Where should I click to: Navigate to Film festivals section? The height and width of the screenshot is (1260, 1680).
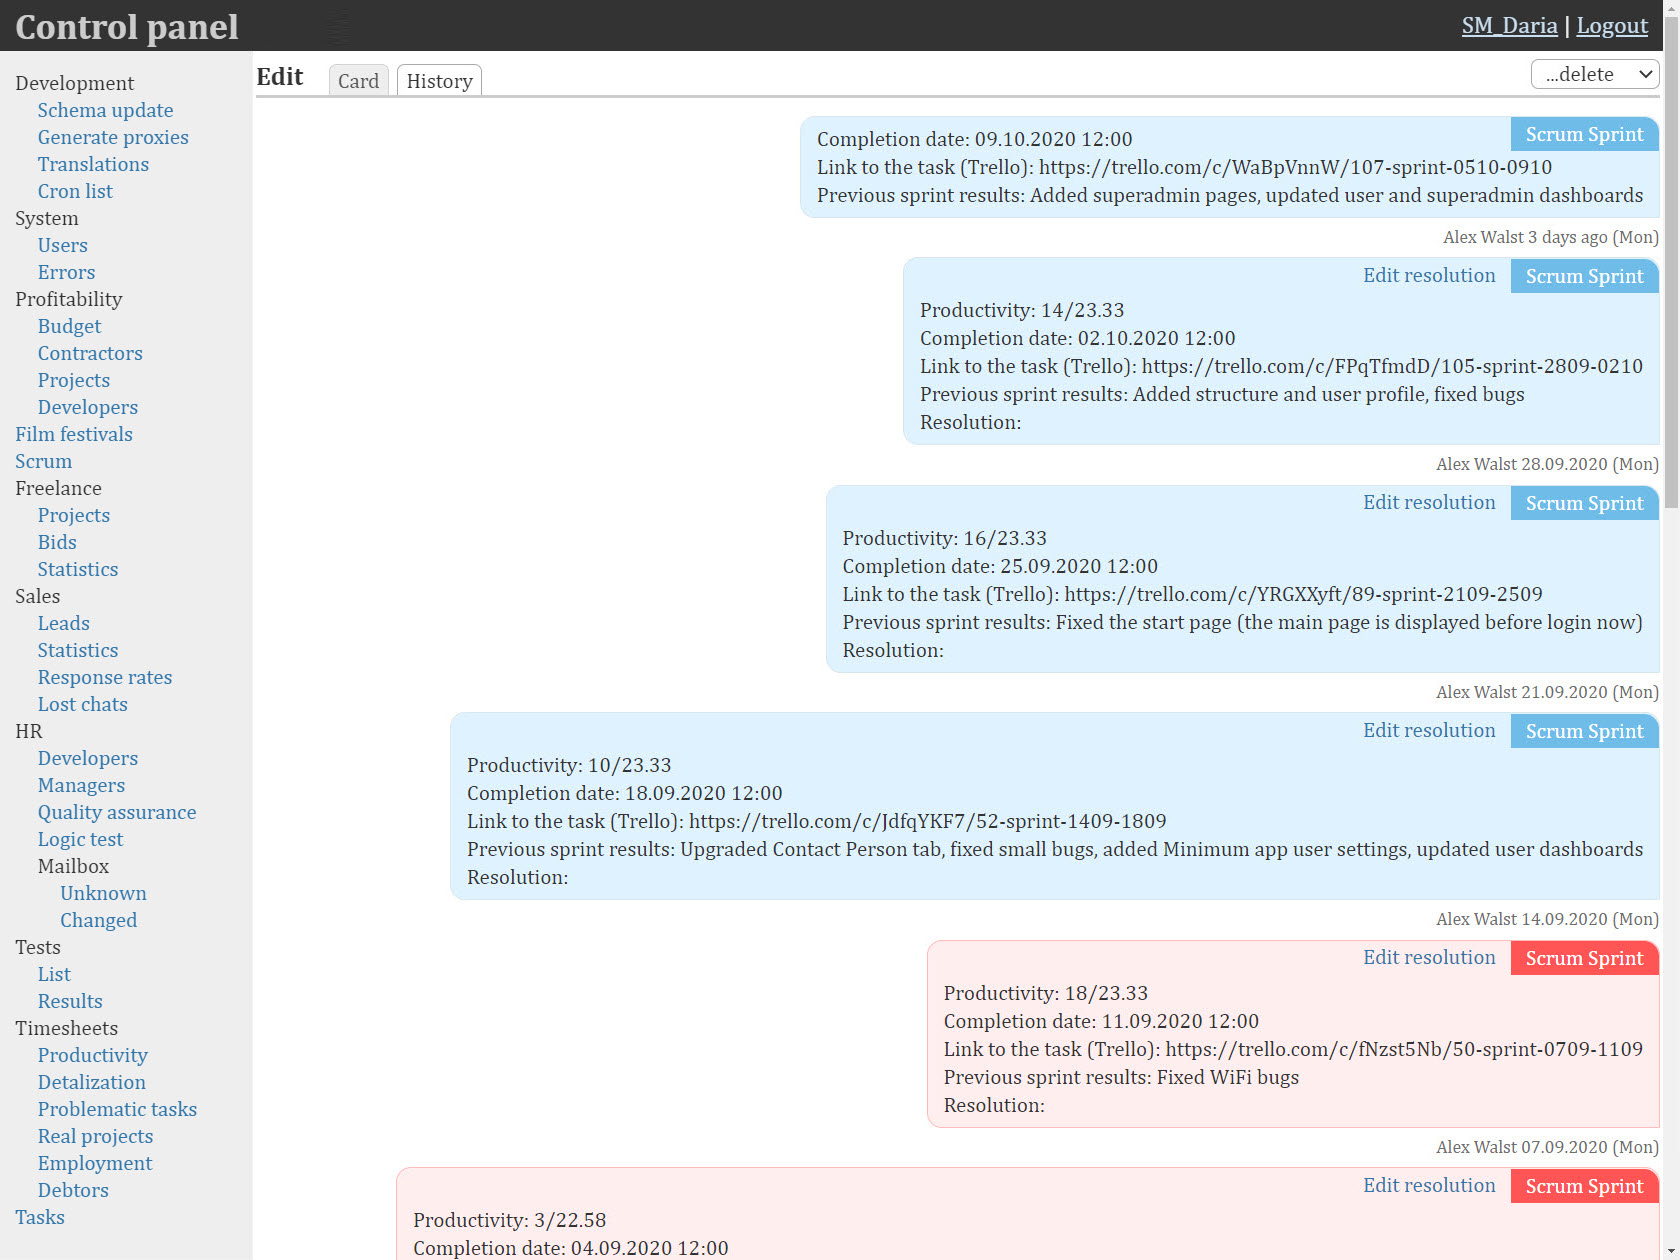[x=74, y=434]
